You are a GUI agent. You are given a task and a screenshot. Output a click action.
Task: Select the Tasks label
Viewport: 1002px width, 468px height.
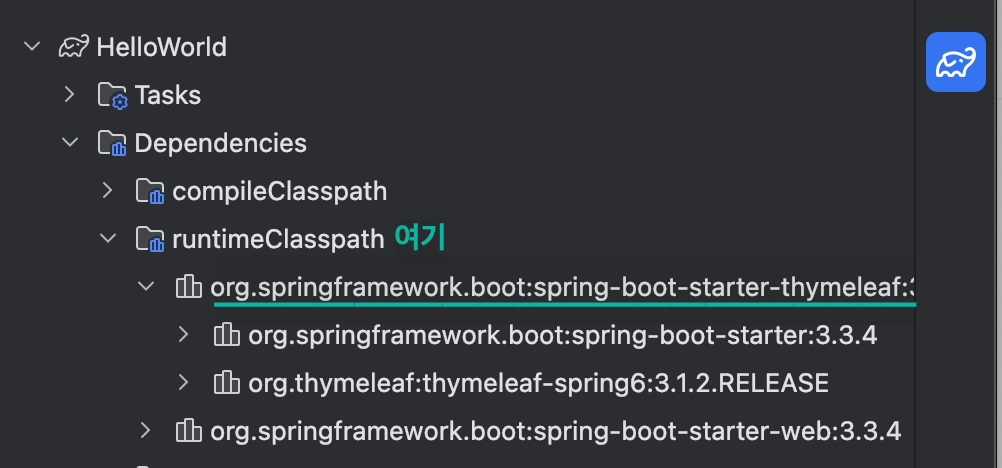click(167, 95)
